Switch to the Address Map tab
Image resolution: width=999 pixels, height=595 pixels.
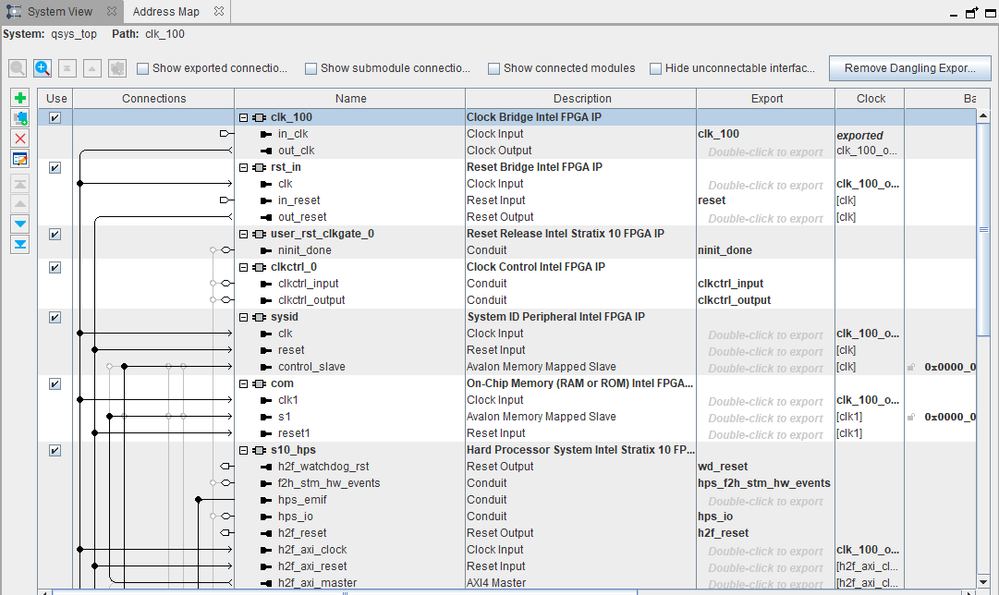pos(165,12)
